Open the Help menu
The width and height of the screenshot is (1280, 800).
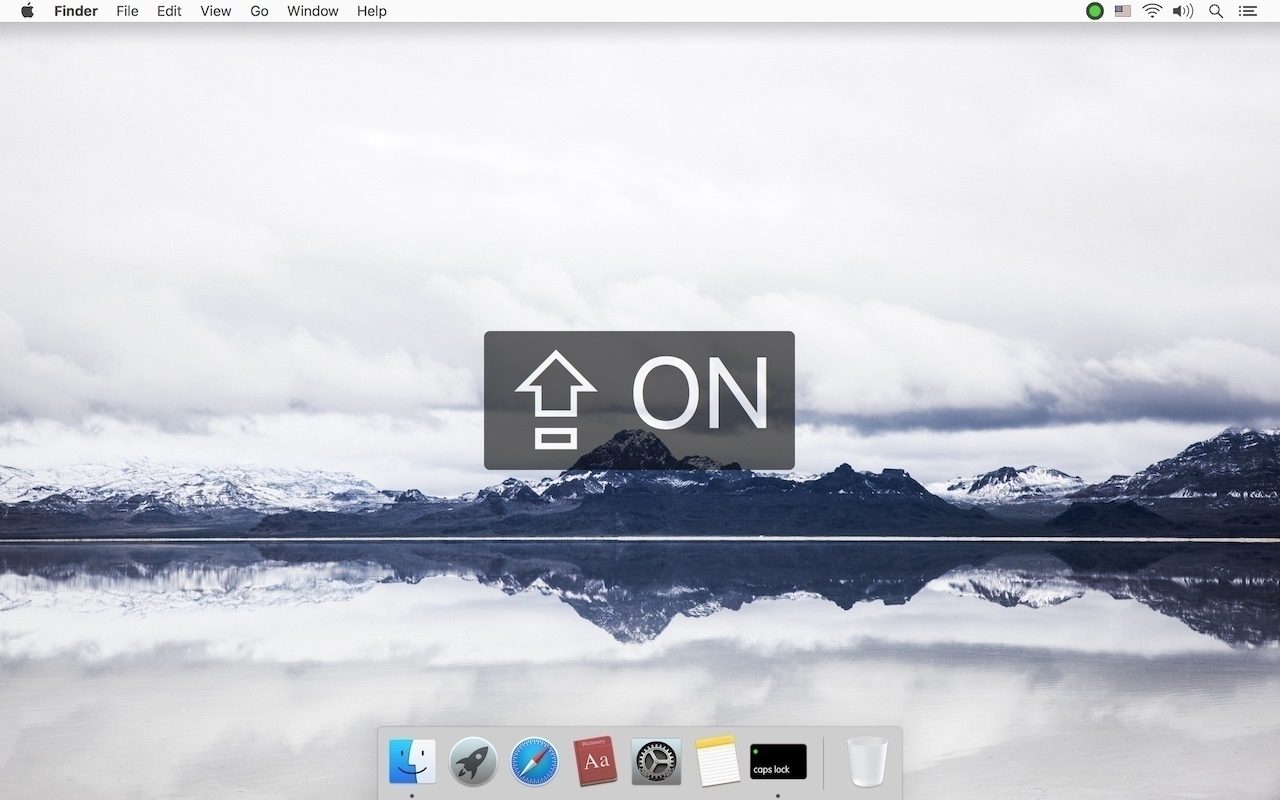pyautogui.click(x=372, y=11)
